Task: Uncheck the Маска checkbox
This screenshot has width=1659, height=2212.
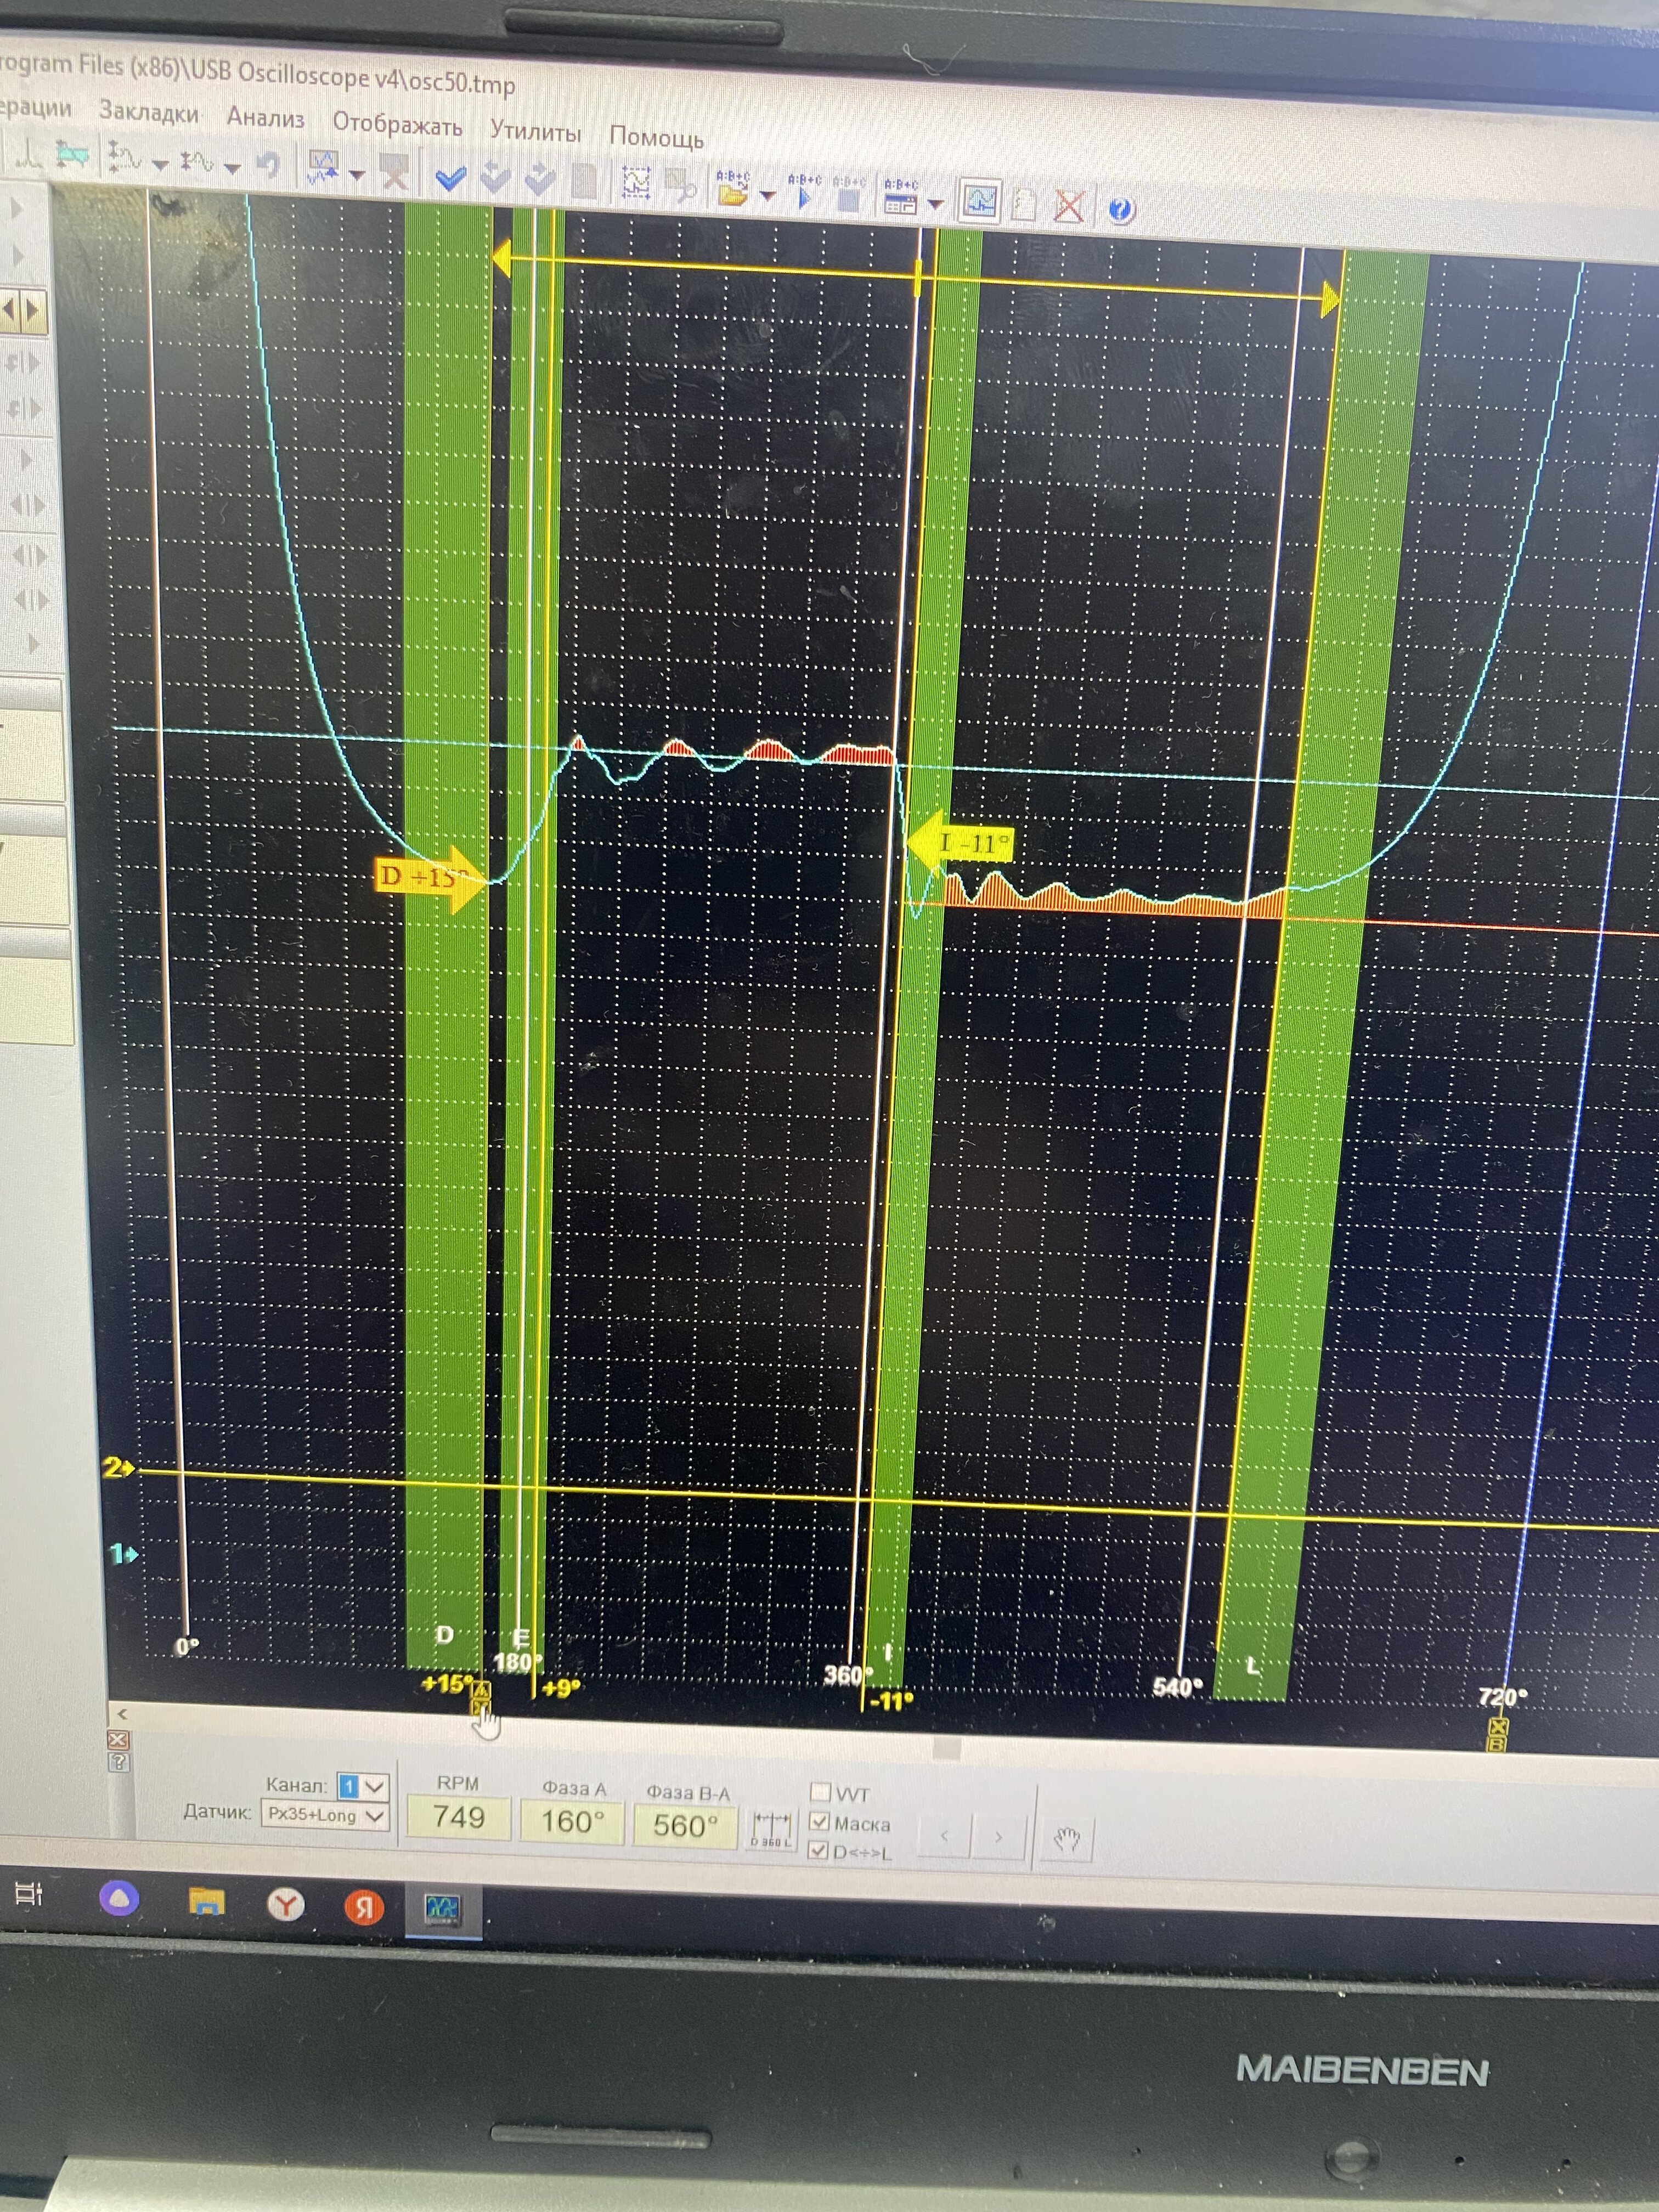Action: (x=820, y=1821)
